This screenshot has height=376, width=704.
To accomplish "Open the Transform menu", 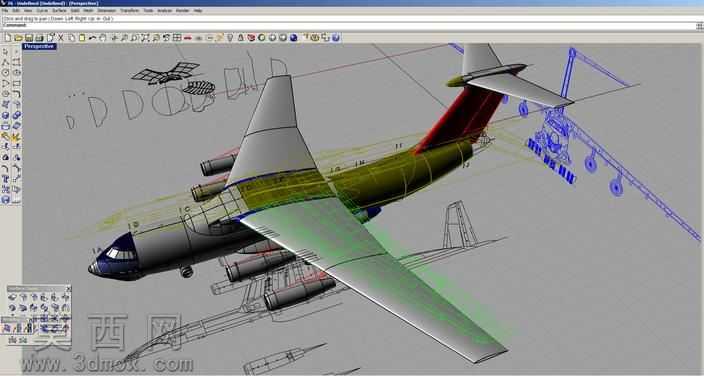I will tap(130, 10).
